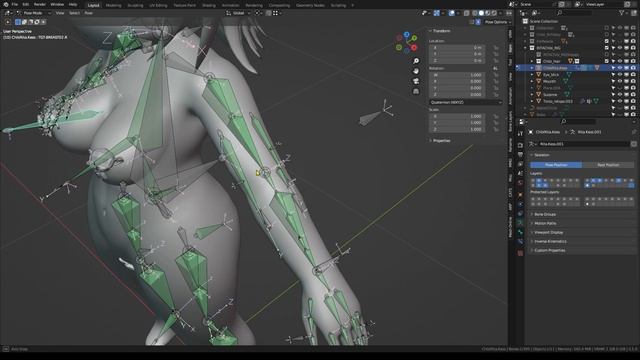
Task: Collapse the Transform panel
Action: tap(441, 31)
